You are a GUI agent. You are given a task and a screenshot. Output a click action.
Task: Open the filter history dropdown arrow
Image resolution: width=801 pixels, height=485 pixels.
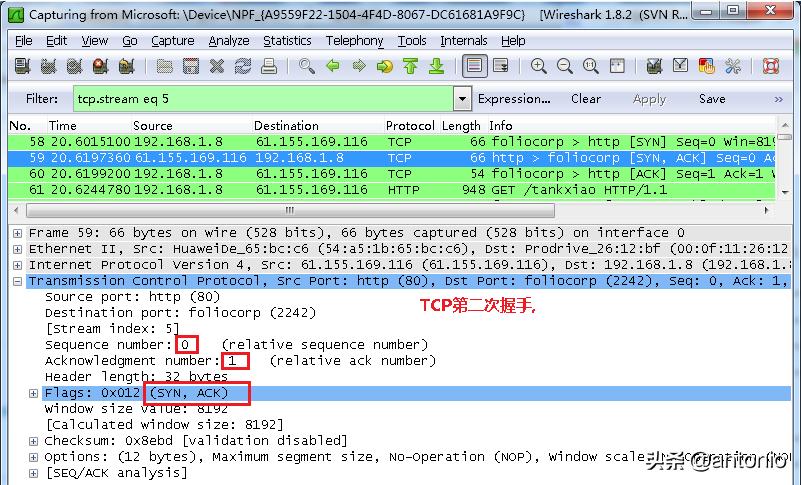point(462,99)
